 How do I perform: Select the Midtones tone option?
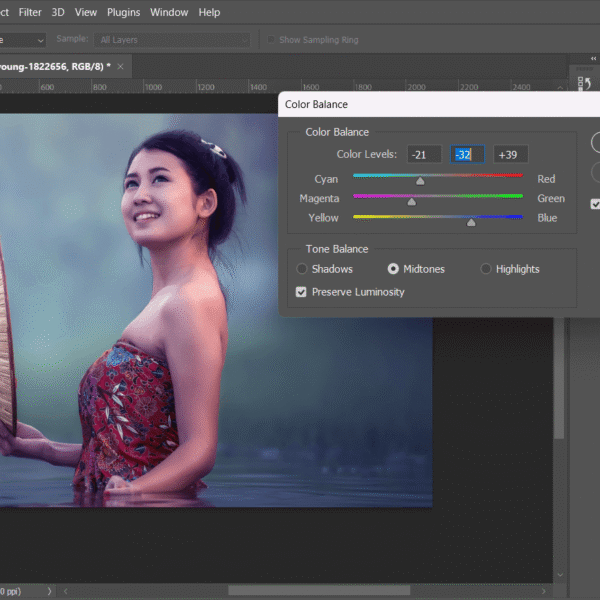tap(393, 269)
